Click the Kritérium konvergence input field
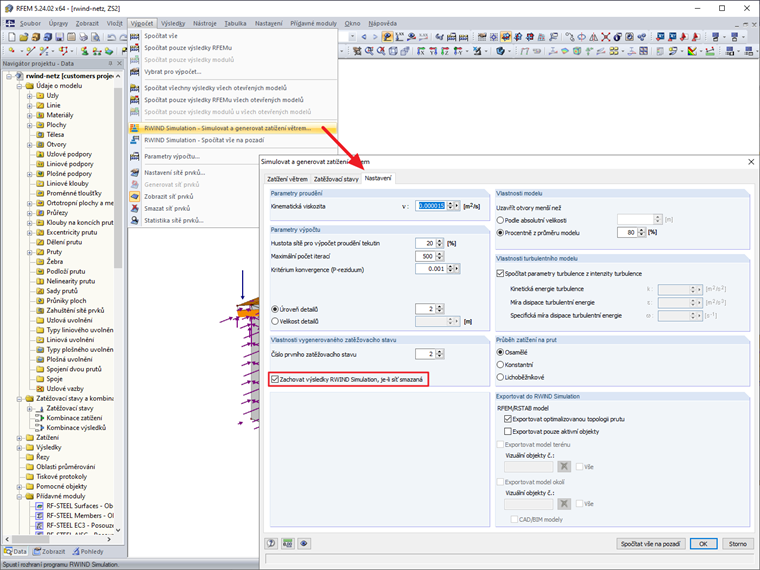The width and height of the screenshot is (760, 570). [431, 269]
